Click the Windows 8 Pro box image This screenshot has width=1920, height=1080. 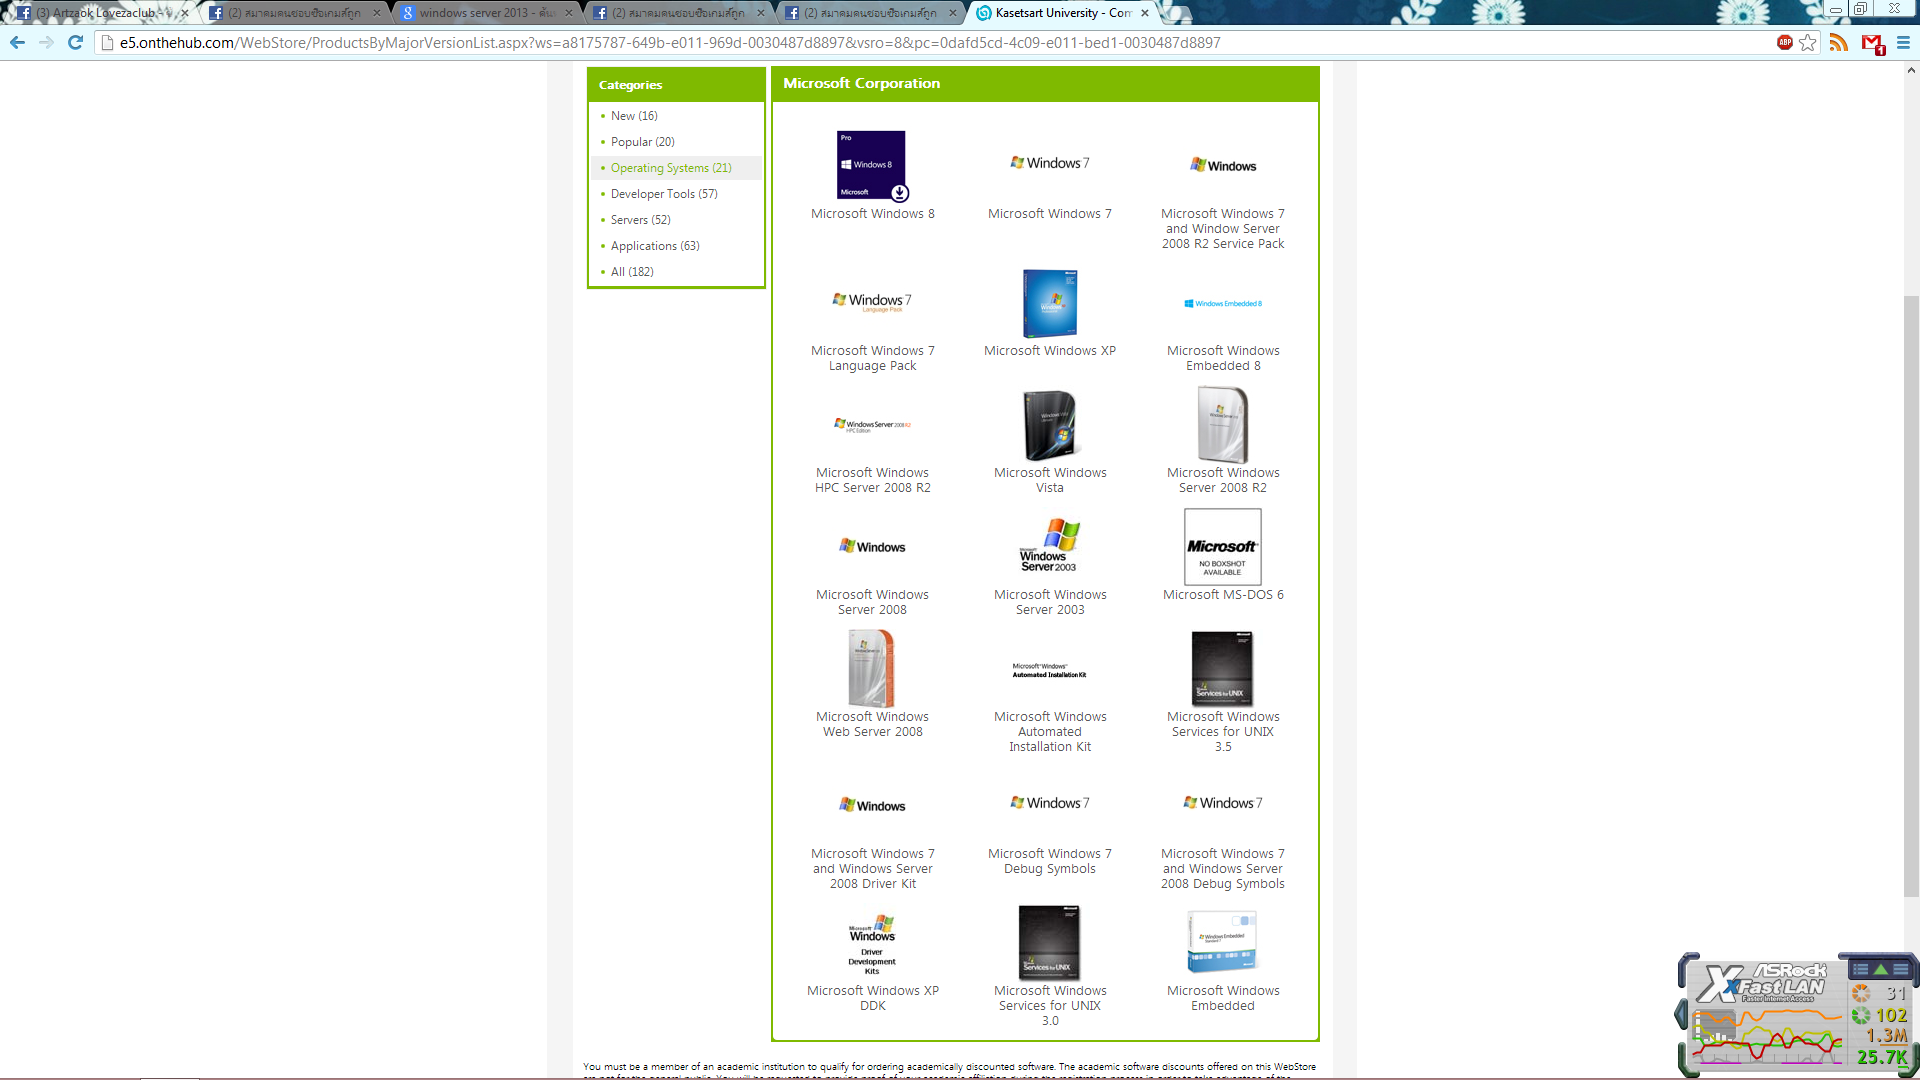[871, 165]
